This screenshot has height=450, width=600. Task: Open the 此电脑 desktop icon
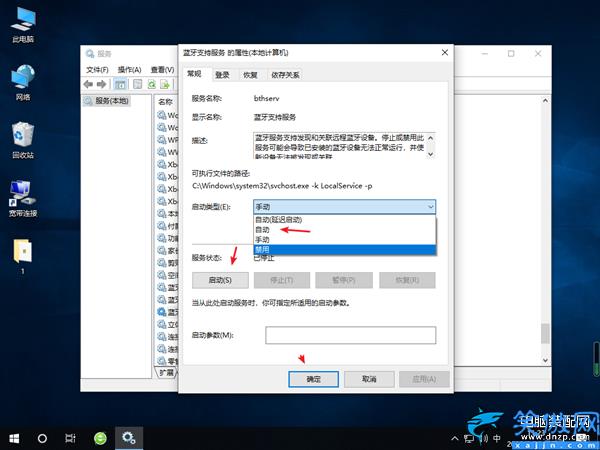click(x=23, y=25)
